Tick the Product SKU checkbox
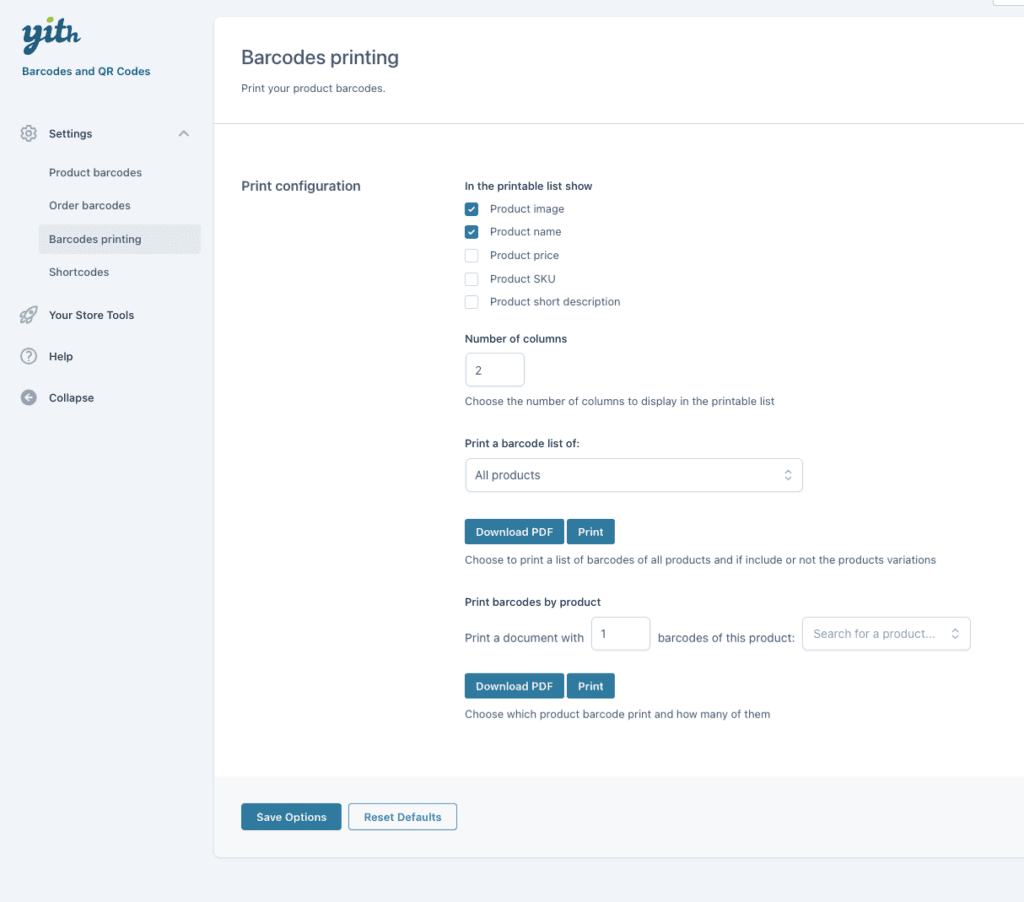 [472, 279]
